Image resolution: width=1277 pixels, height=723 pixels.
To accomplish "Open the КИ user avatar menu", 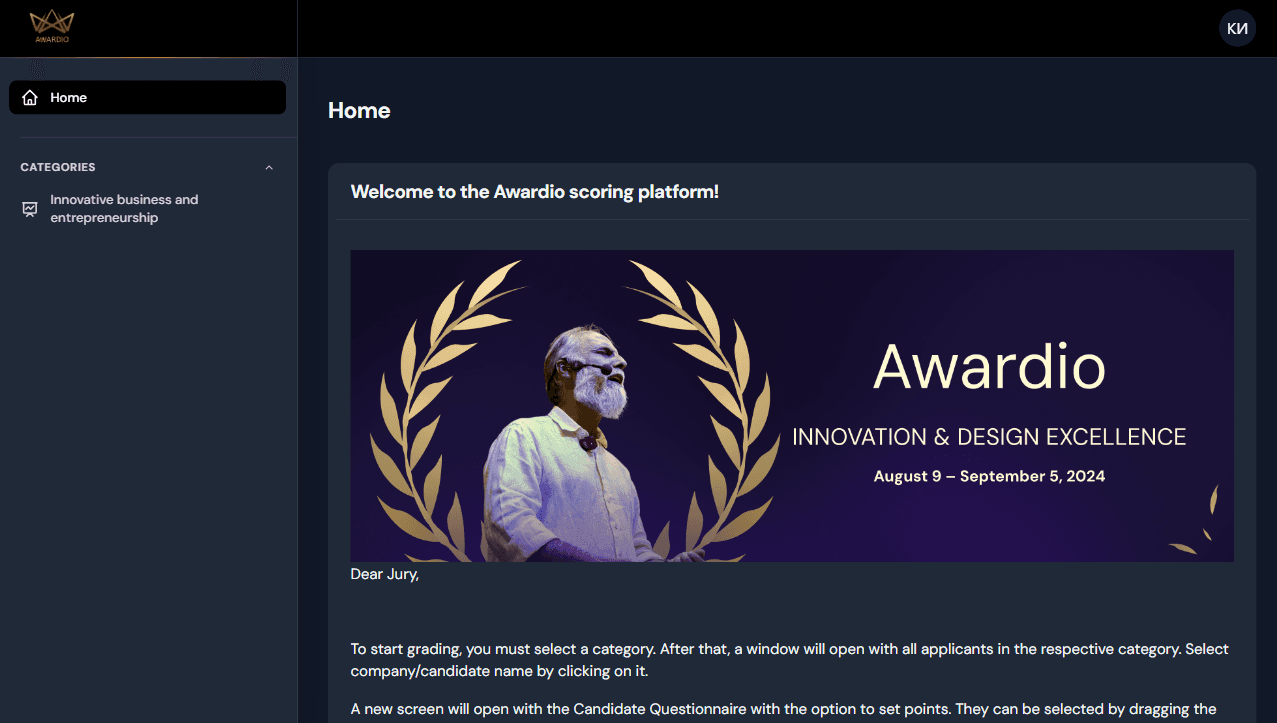I will 1237,28.
